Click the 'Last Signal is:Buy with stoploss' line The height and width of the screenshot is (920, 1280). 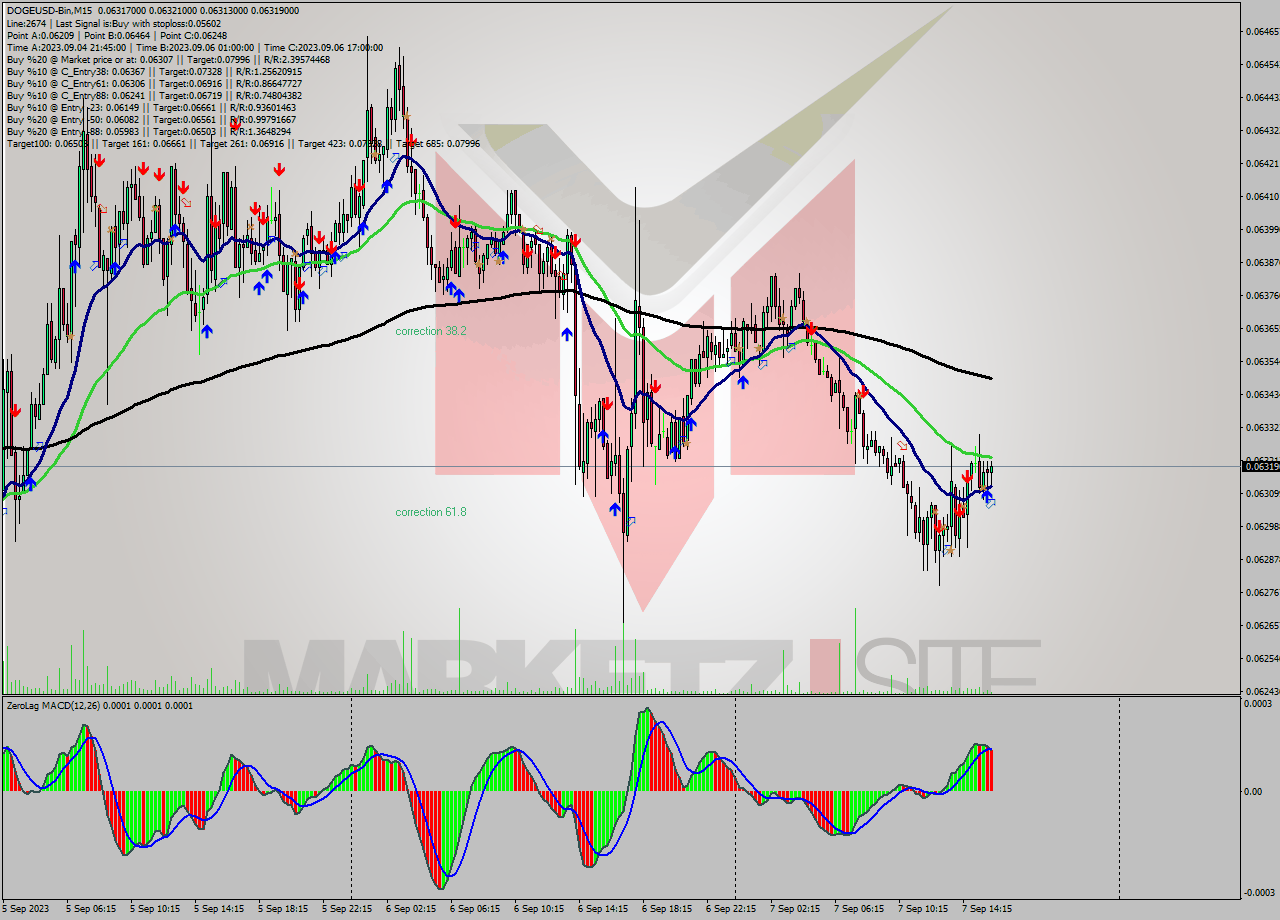[115, 23]
